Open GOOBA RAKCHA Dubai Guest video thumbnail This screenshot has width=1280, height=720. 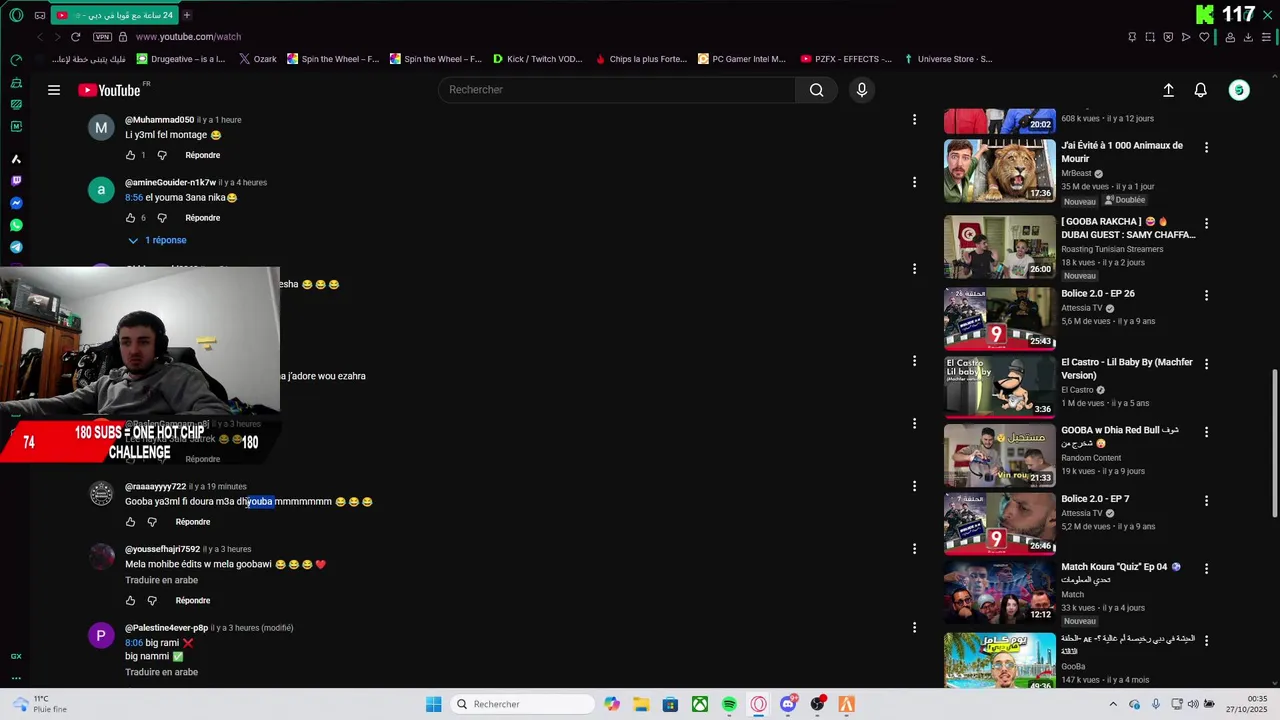[x=1000, y=246]
